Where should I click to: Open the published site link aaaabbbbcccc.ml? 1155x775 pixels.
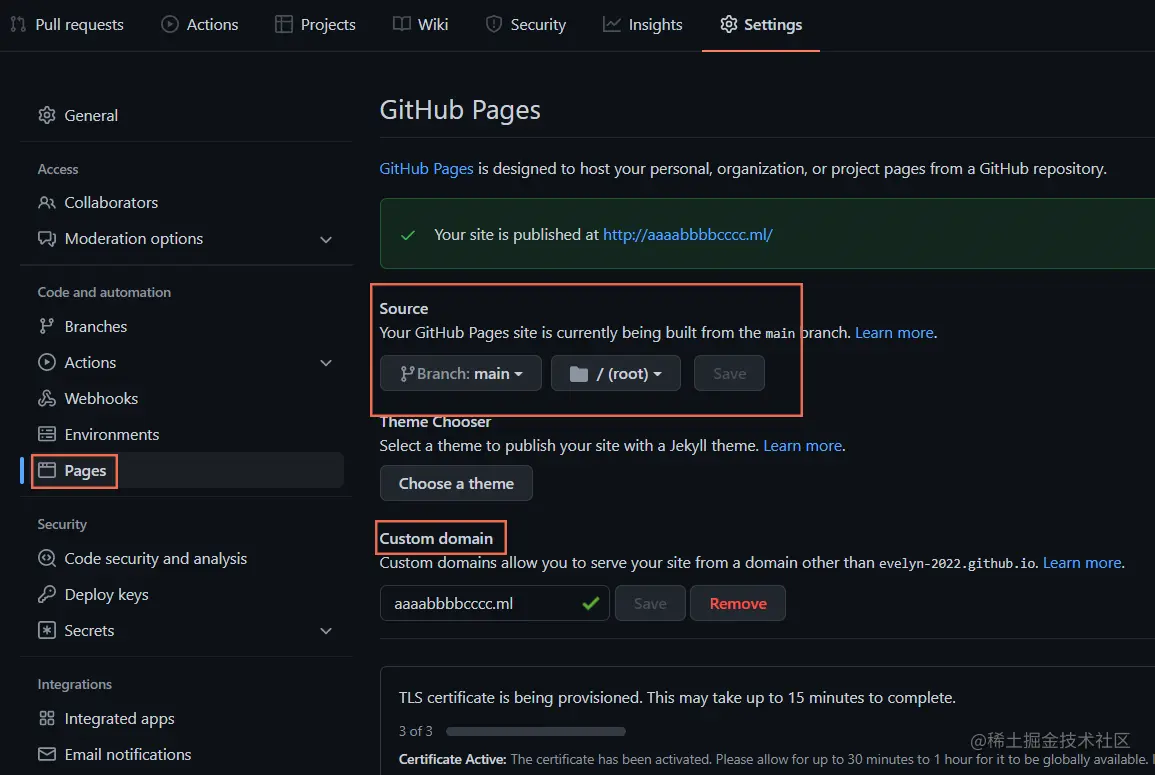(688, 234)
